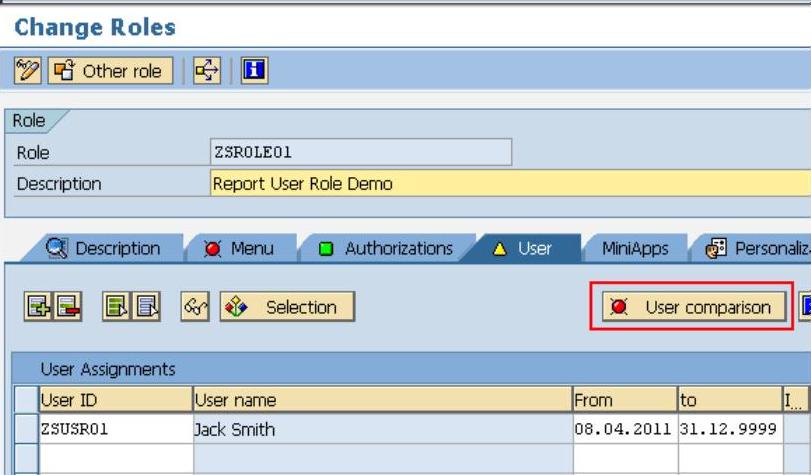Select the User tab

[x=523, y=249]
